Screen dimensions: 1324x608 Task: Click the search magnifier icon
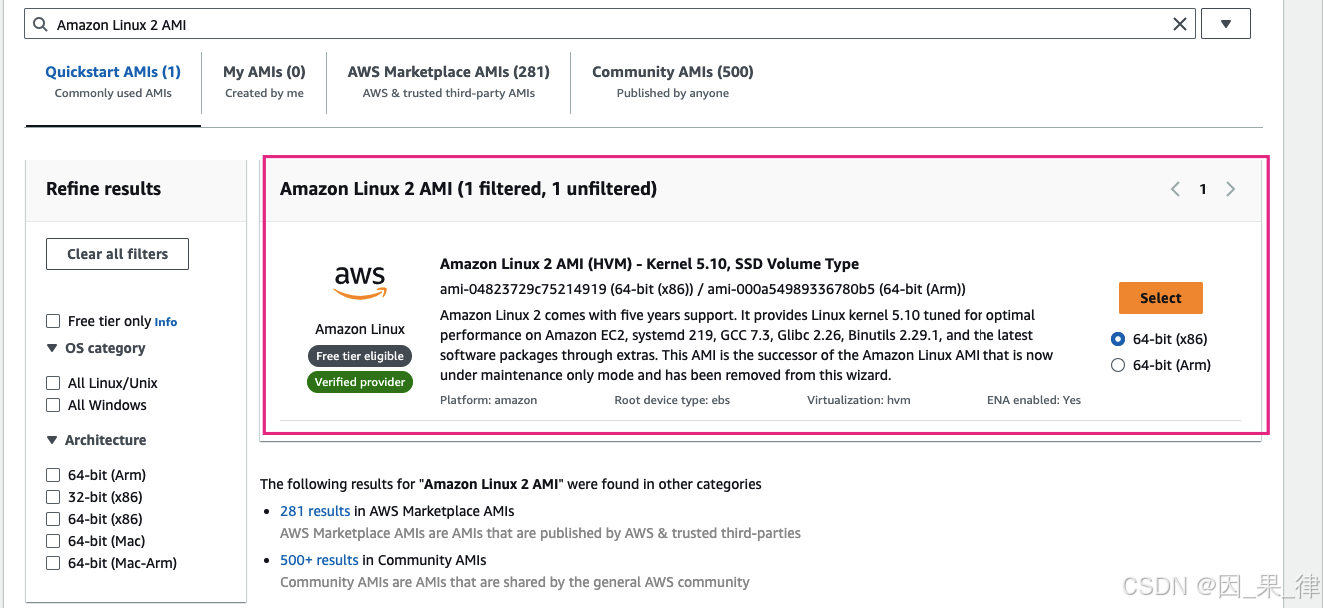40,24
